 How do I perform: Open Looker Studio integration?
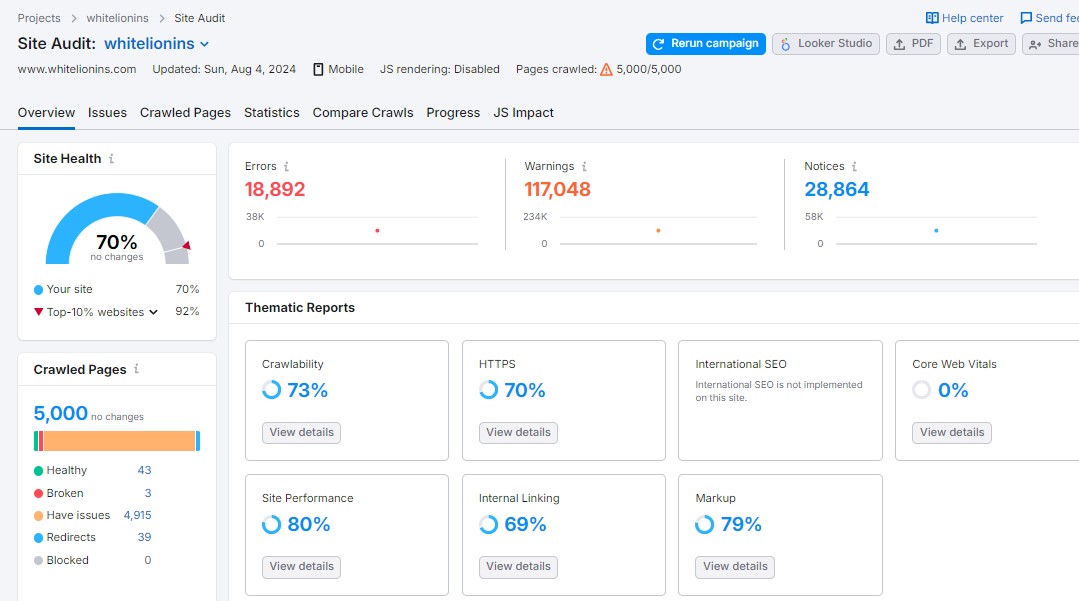[x=826, y=44]
